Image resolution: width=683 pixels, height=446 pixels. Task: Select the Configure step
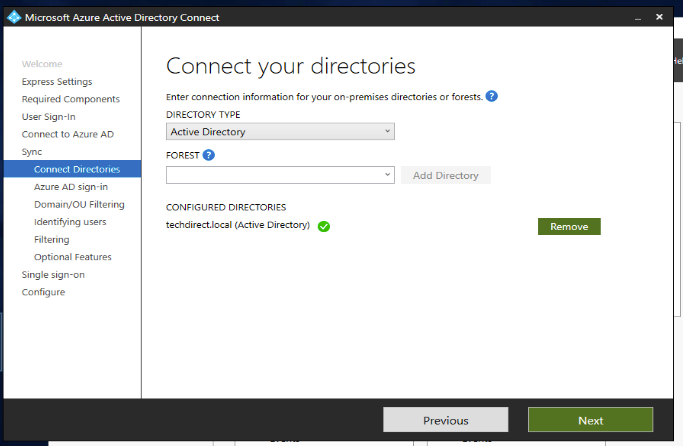click(43, 292)
